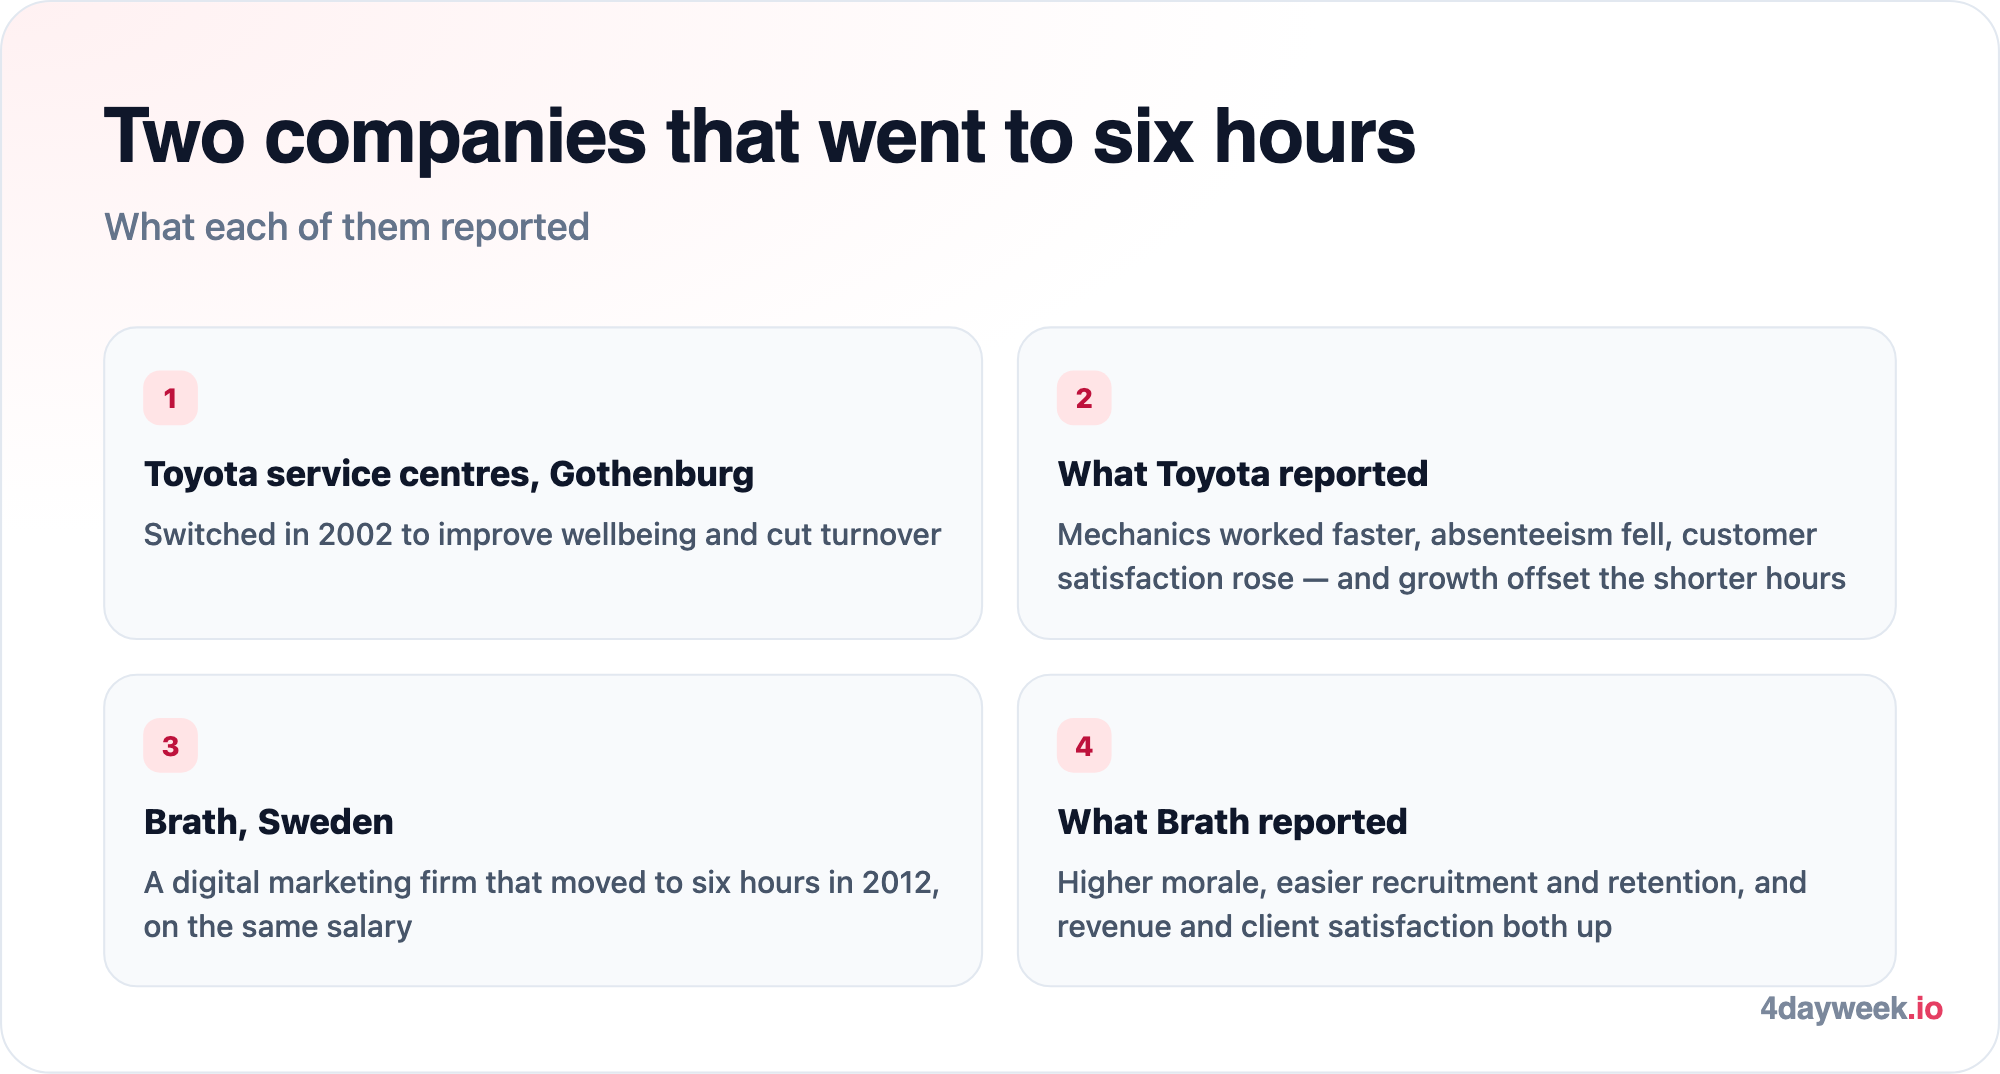
Task: Click the main title about six hours
Action: tap(760, 137)
